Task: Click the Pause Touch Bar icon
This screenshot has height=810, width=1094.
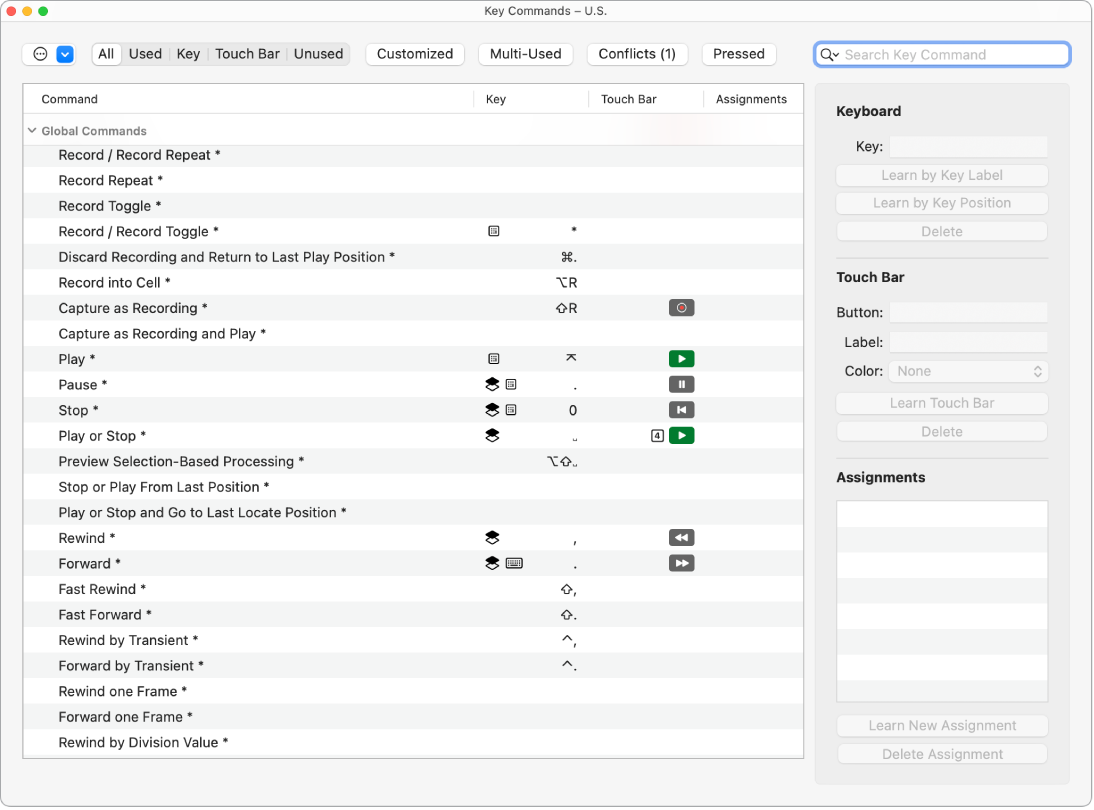Action: pos(681,383)
